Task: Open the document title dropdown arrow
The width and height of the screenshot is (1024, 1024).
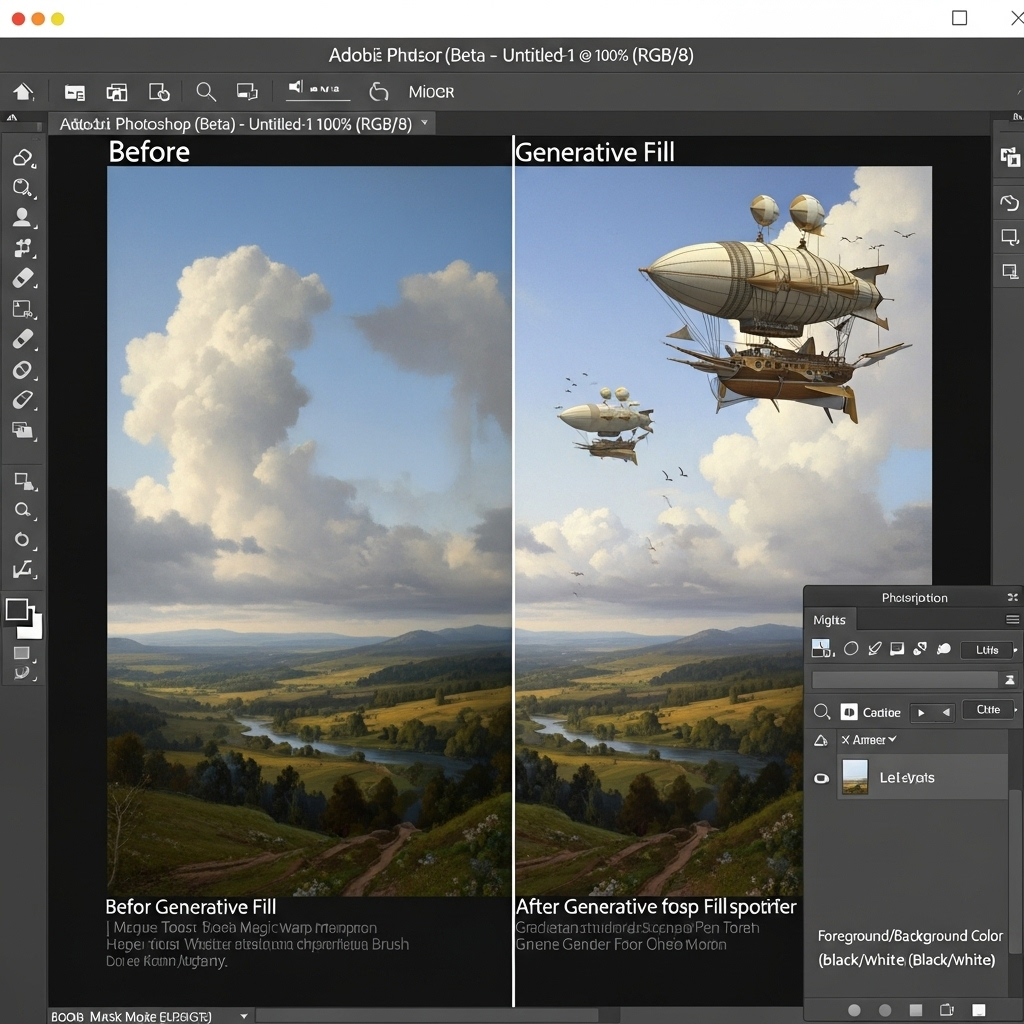Action: click(426, 122)
